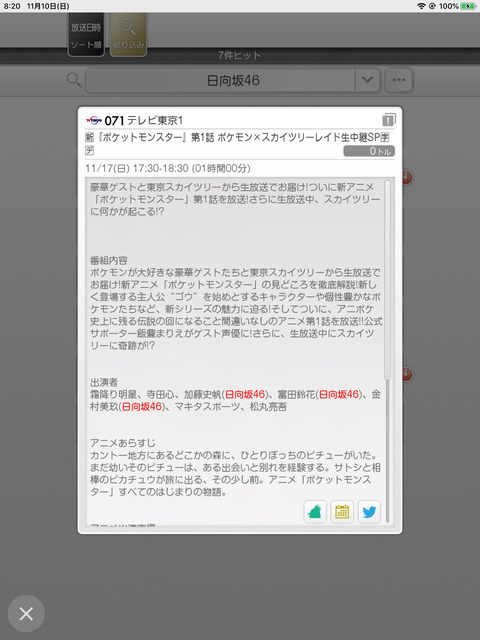The height and width of the screenshot is (640, 480).
Task: Tap the battery indicator in status bar
Action: coord(467,6)
